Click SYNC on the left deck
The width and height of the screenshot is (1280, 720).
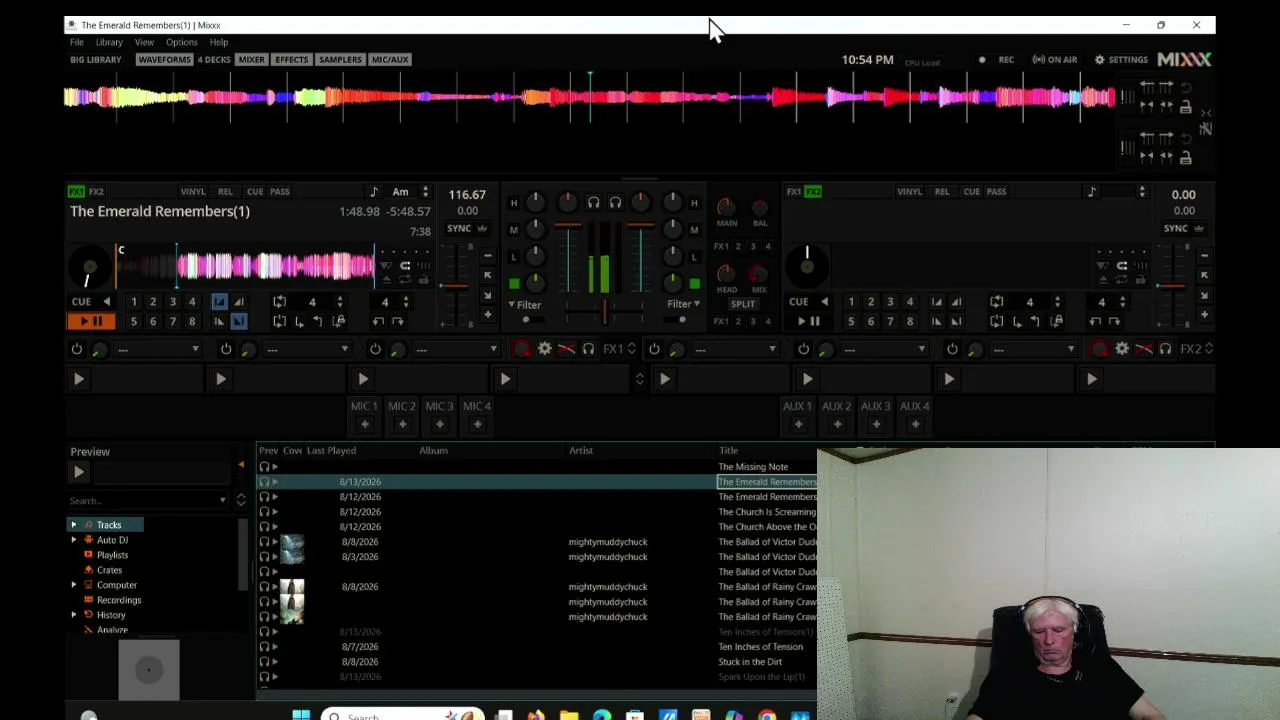[x=459, y=228]
